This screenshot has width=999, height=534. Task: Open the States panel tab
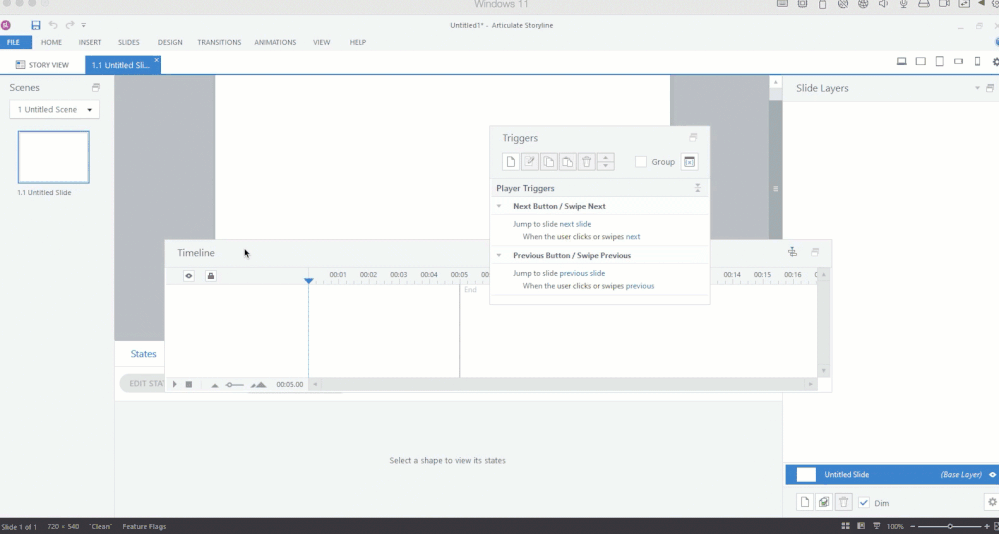click(143, 354)
